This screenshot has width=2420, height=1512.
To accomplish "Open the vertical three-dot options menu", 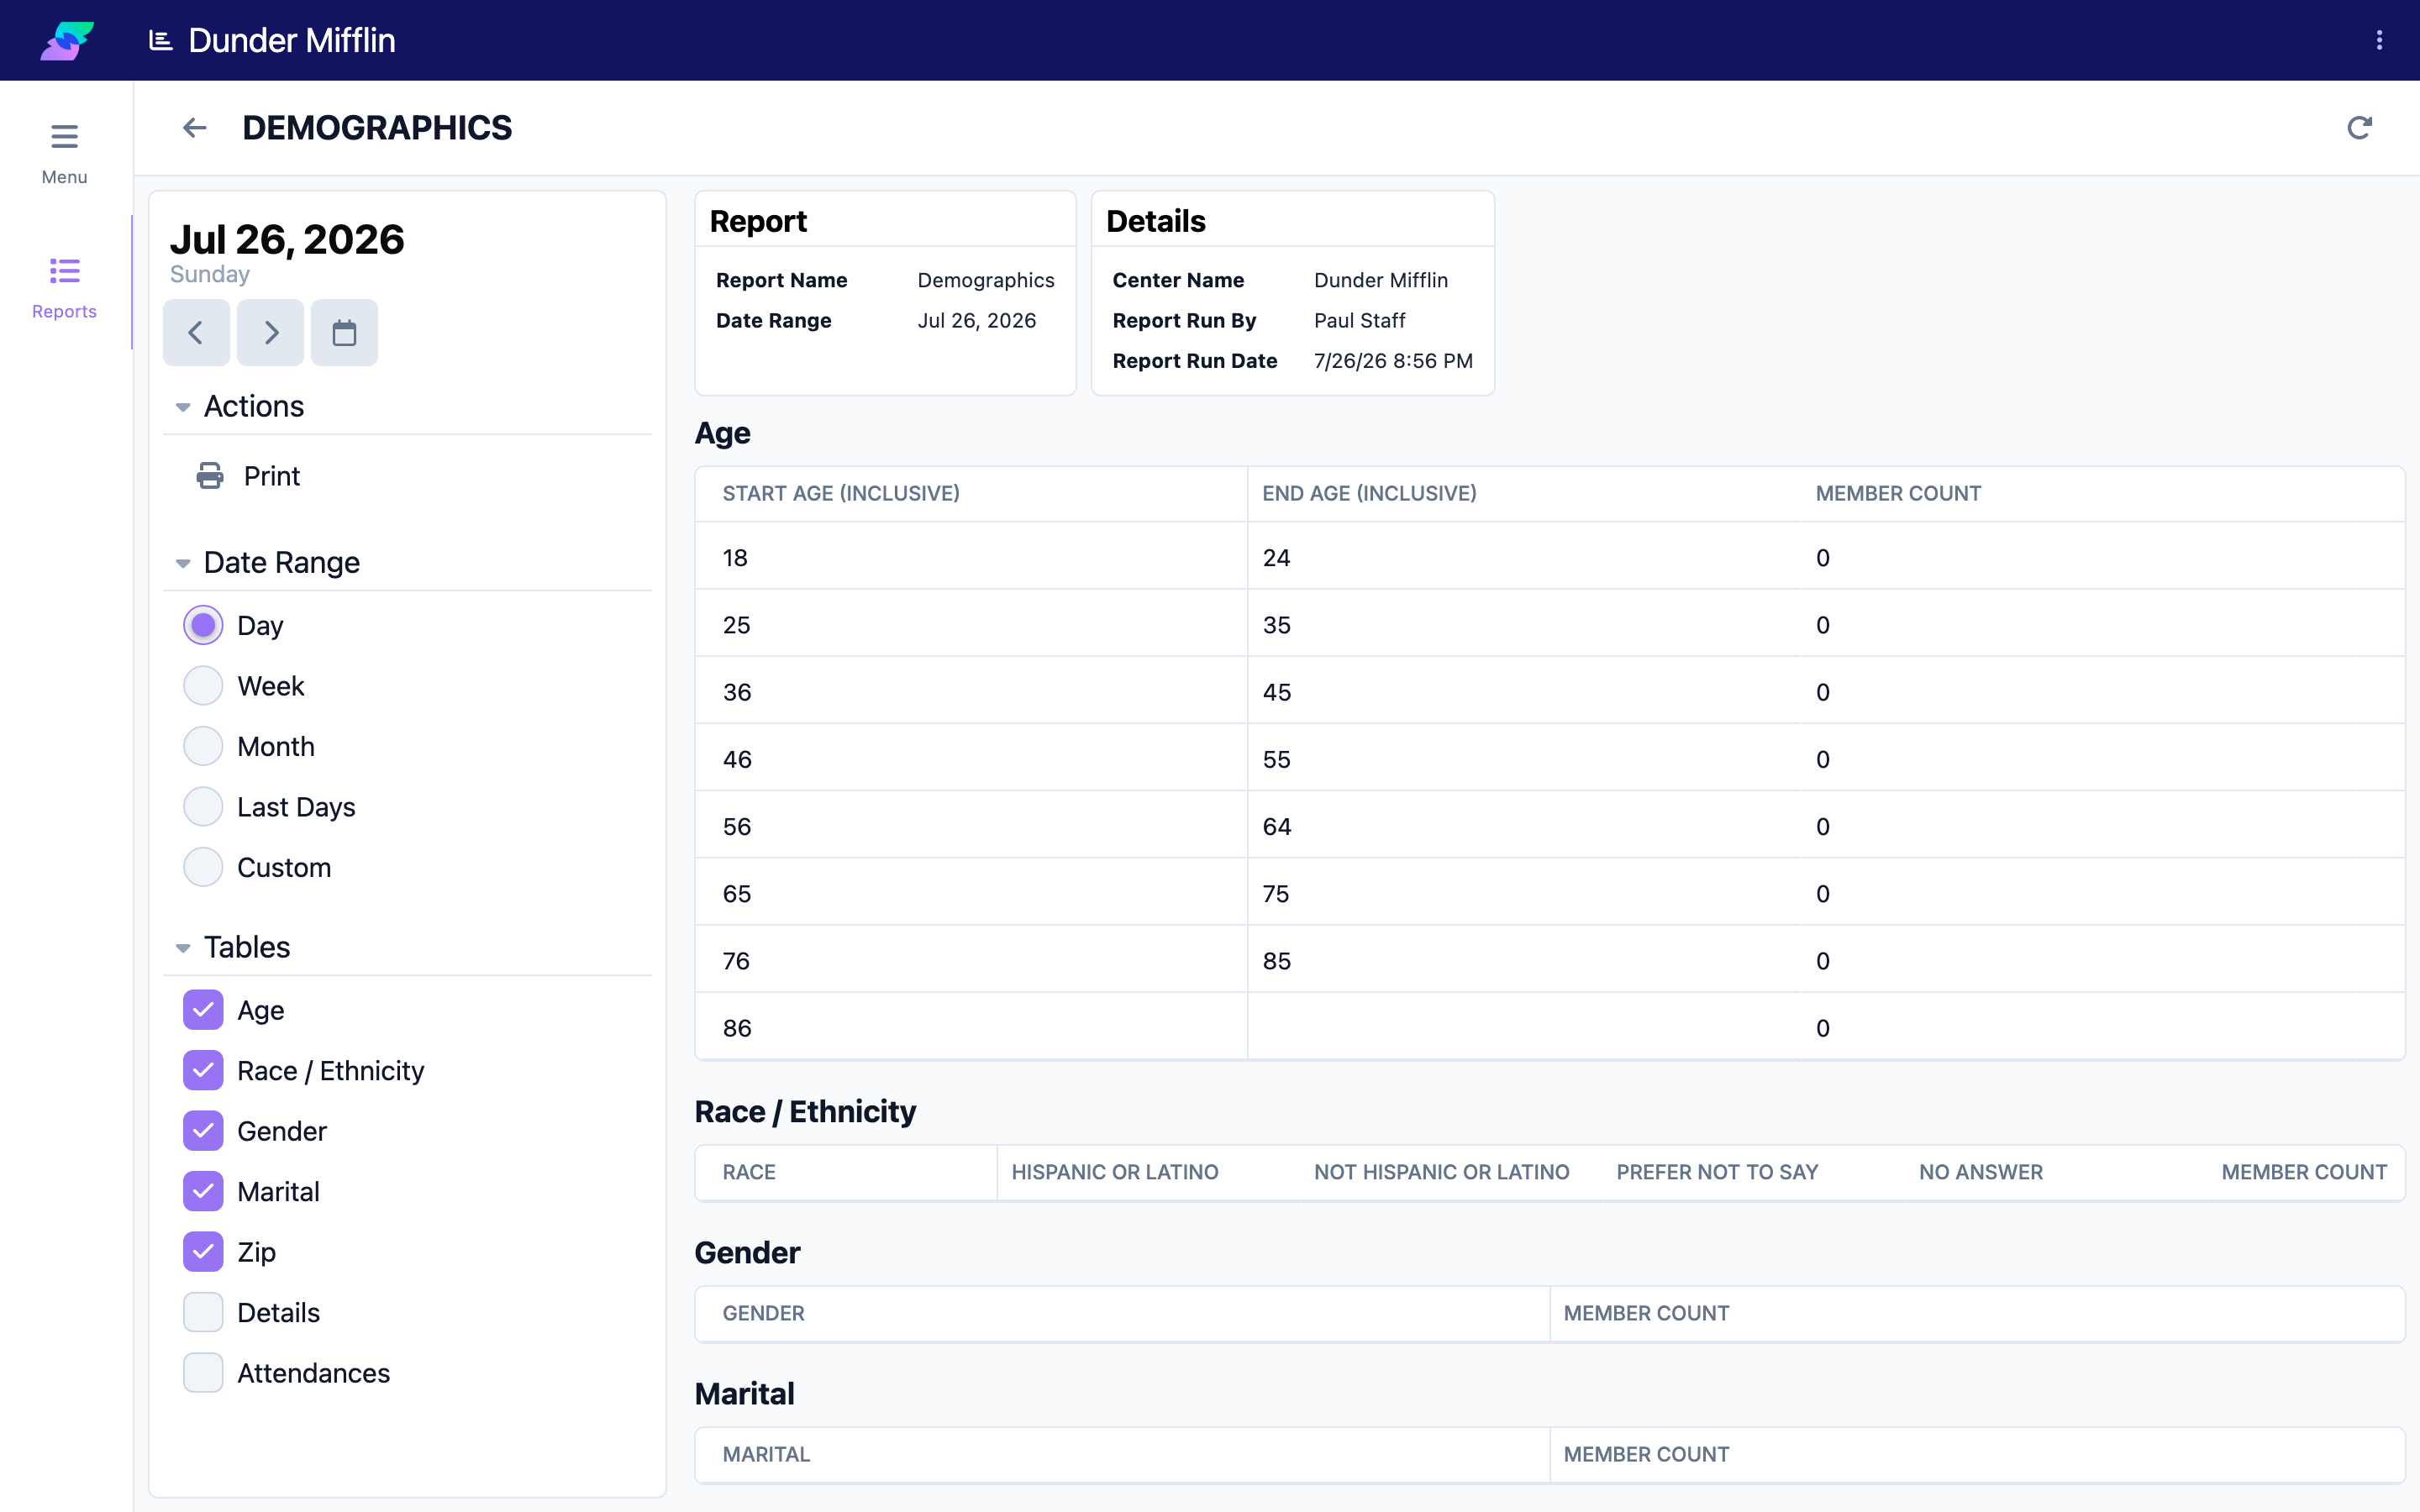I will pos(2379,40).
